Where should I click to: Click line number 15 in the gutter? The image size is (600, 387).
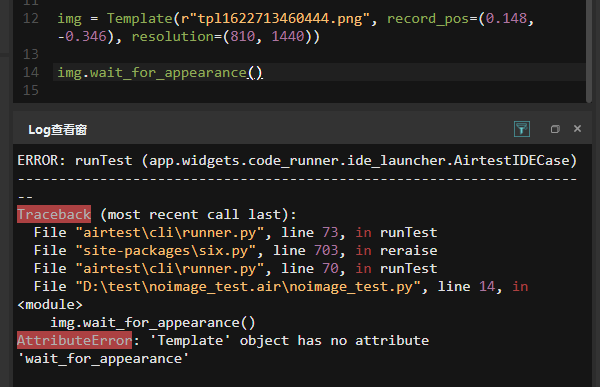pos(31,90)
